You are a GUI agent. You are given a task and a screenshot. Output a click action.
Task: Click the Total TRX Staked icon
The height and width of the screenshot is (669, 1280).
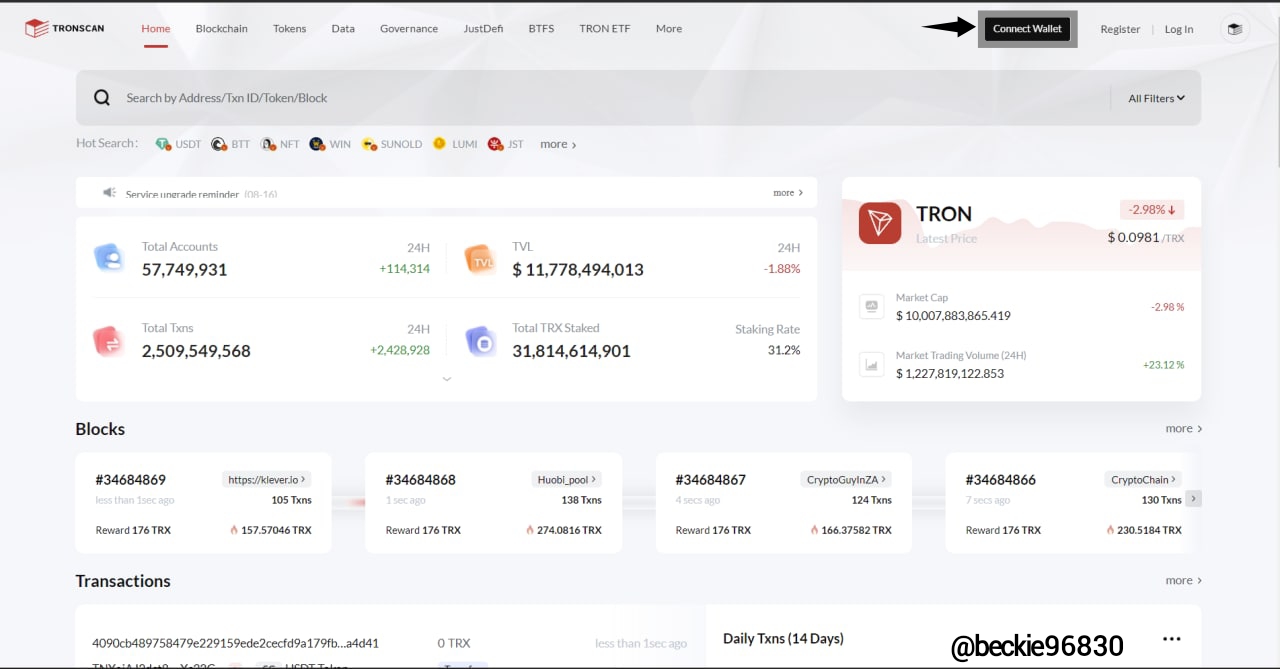[x=481, y=341]
